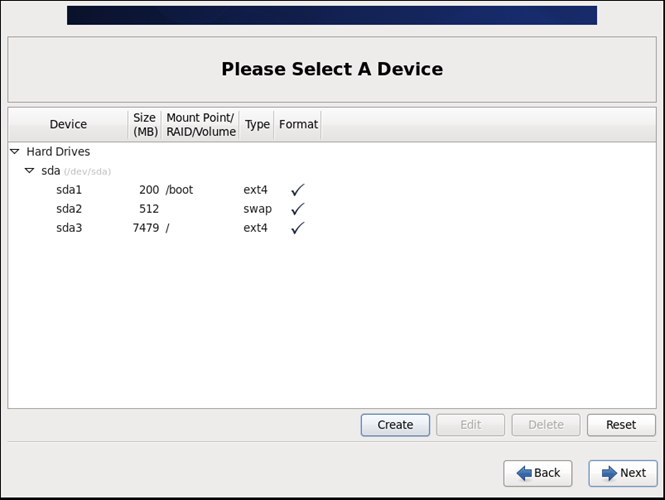Click the /boot mount point cell
This screenshot has width=665, height=500.
pyautogui.click(x=179, y=190)
